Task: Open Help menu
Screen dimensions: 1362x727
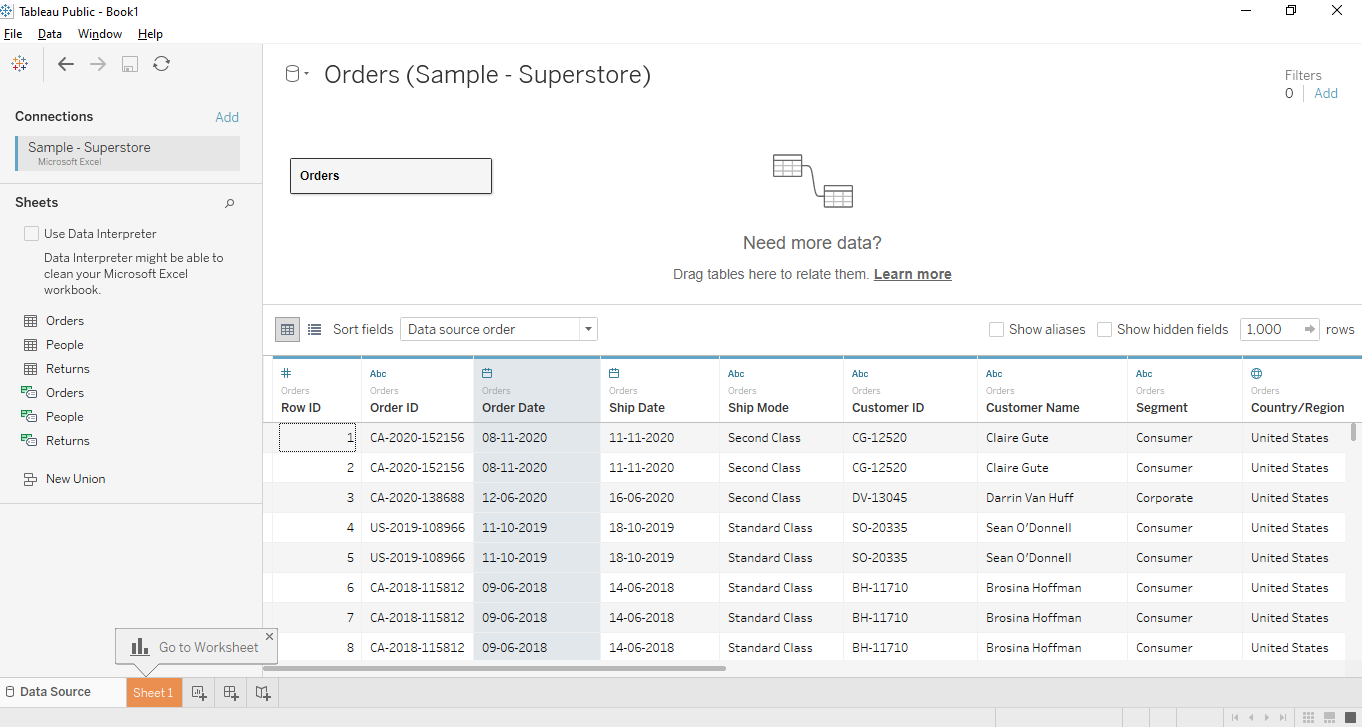Action: pyautogui.click(x=150, y=34)
